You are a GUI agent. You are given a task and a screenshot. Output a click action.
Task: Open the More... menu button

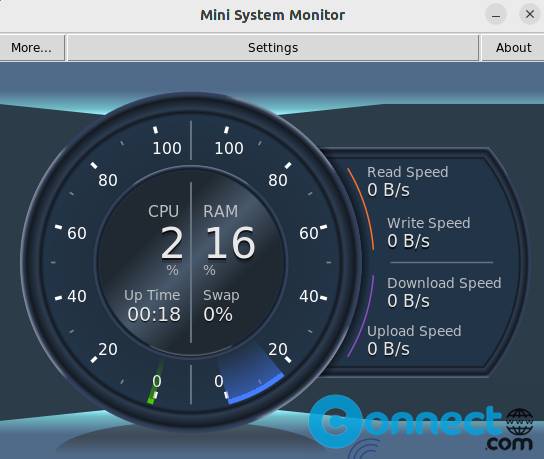[32, 48]
